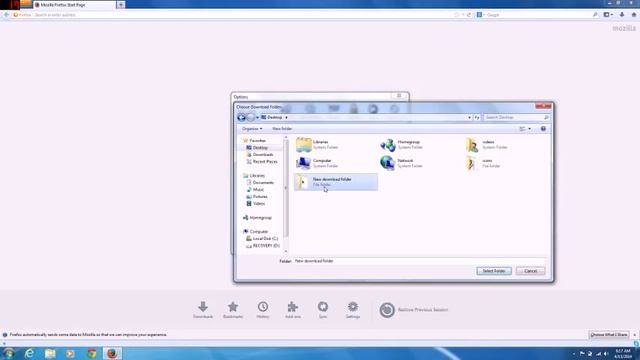Go back in the folder dialog
This screenshot has height=360, width=640.
pos(242,118)
